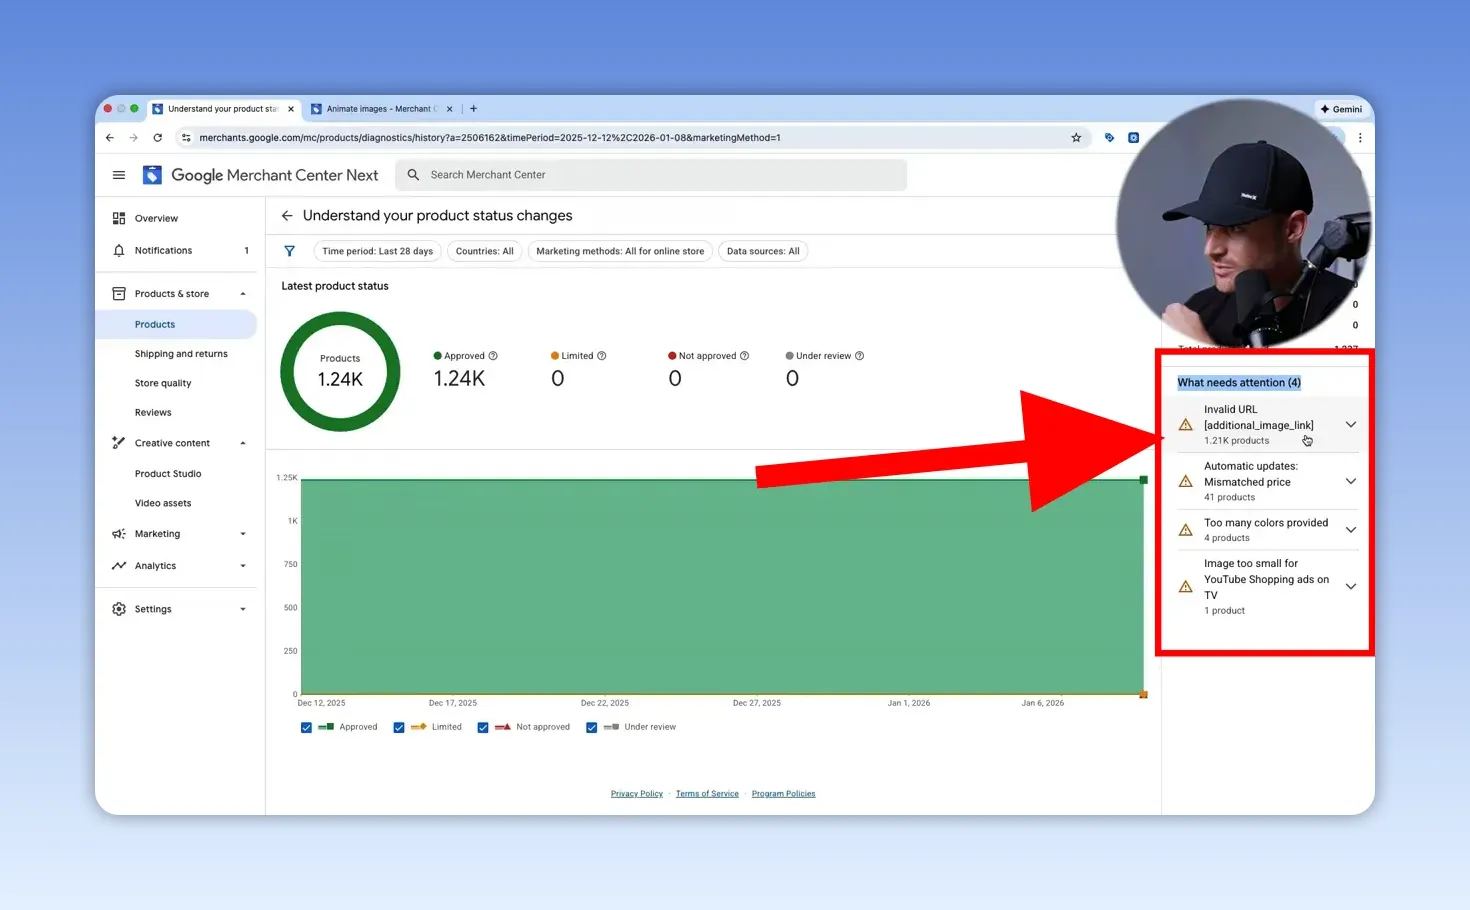Expand the Automatic updates Mismatched price issue
Viewport: 1470px width, 910px height.
point(1350,482)
